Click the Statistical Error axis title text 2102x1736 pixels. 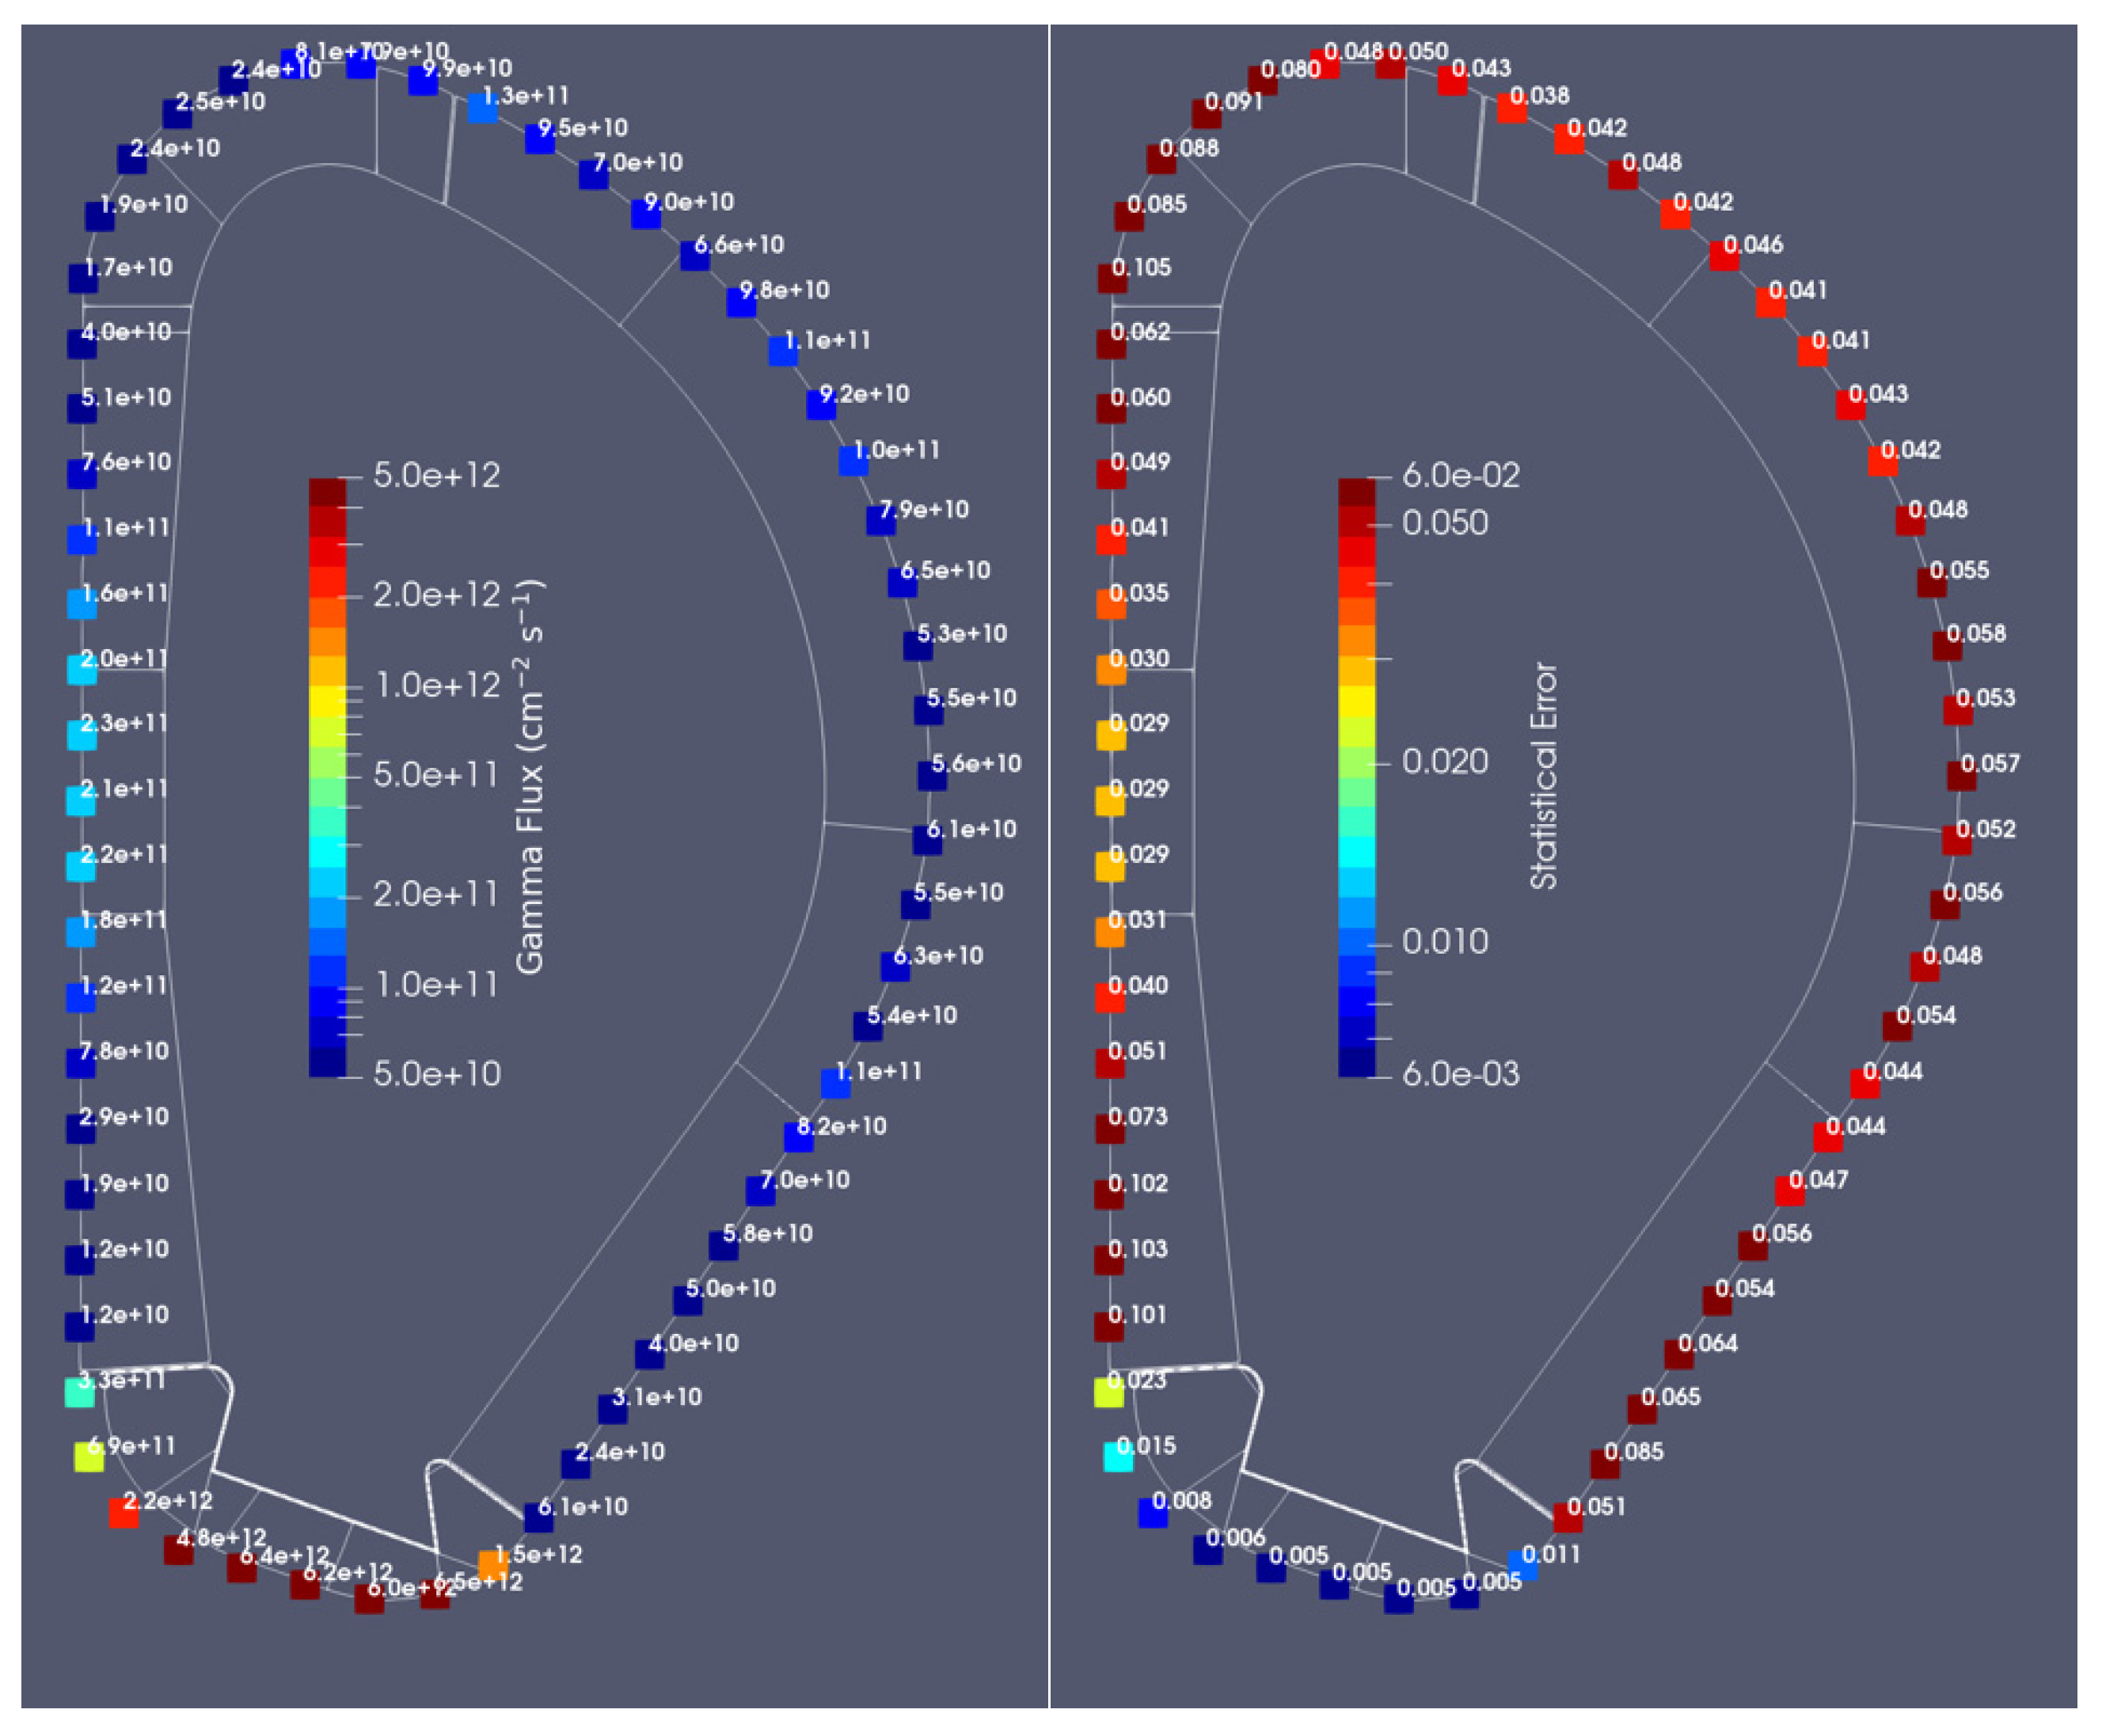coord(1544,775)
